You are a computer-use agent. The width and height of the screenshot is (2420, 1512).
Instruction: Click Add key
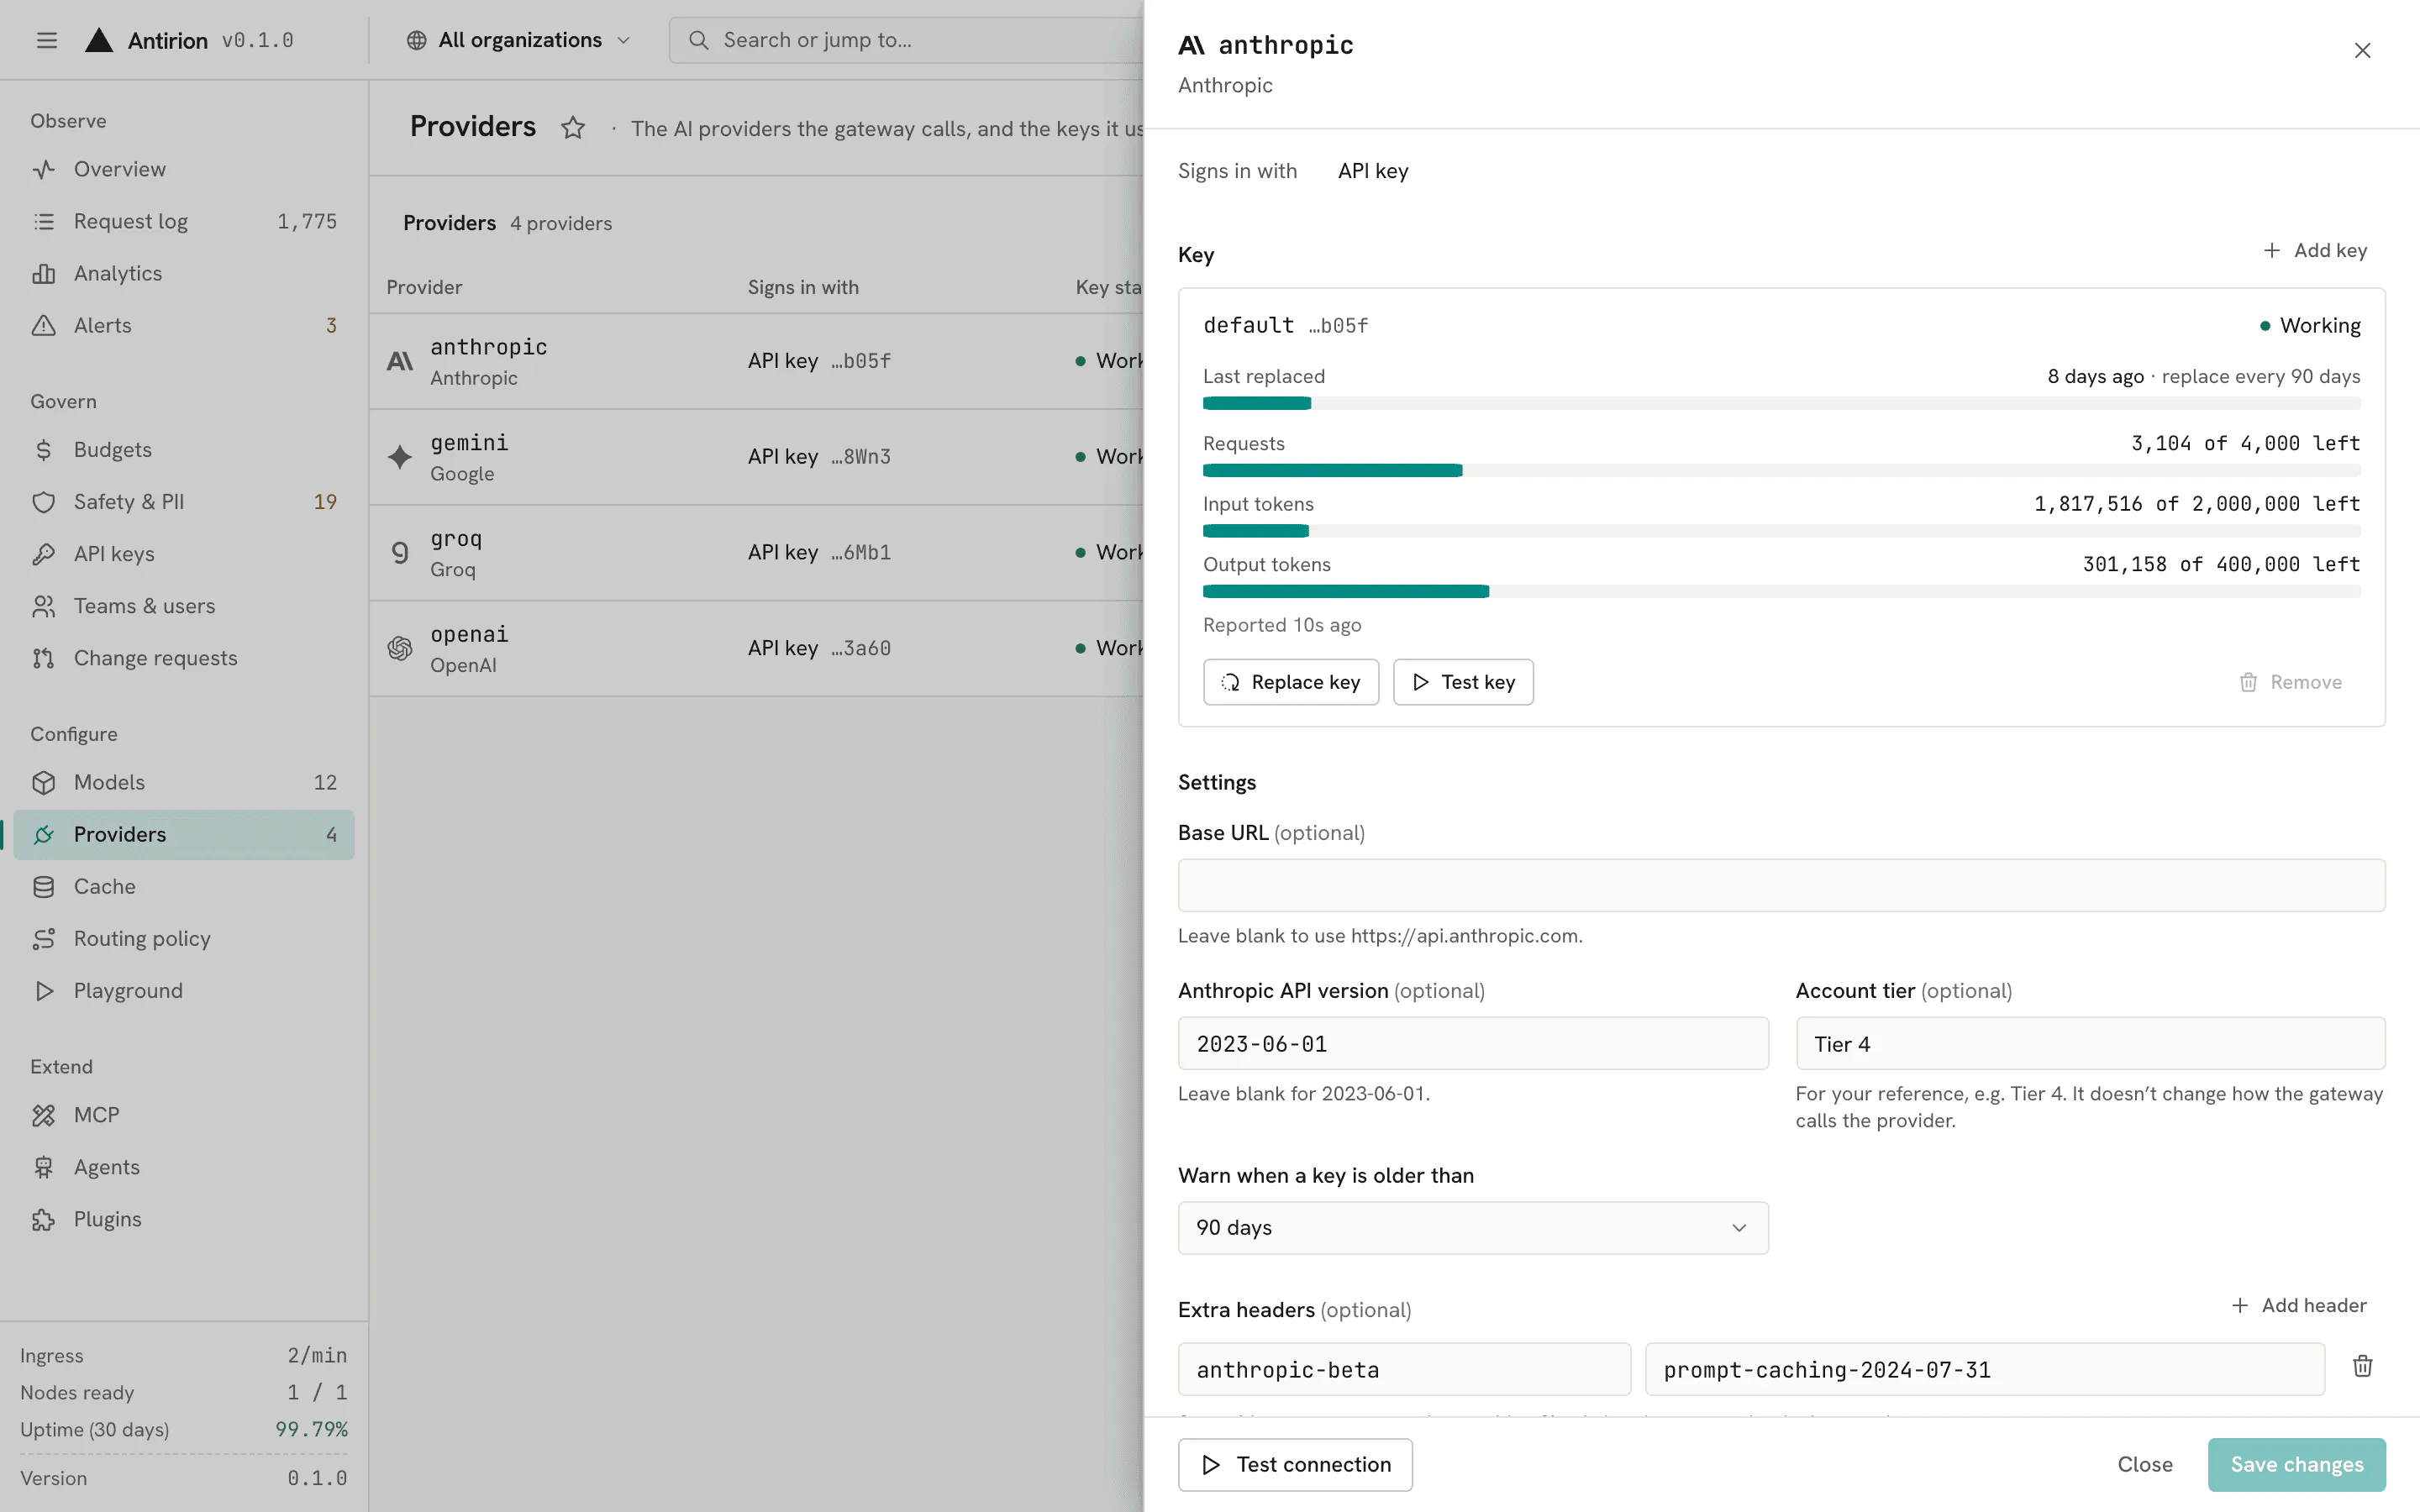[2314, 250]
